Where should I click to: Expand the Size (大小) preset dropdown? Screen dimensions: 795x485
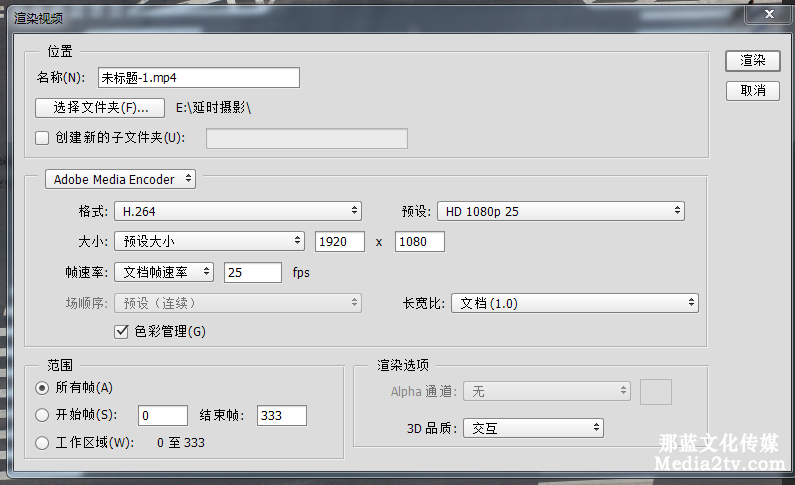pos(209,241)
